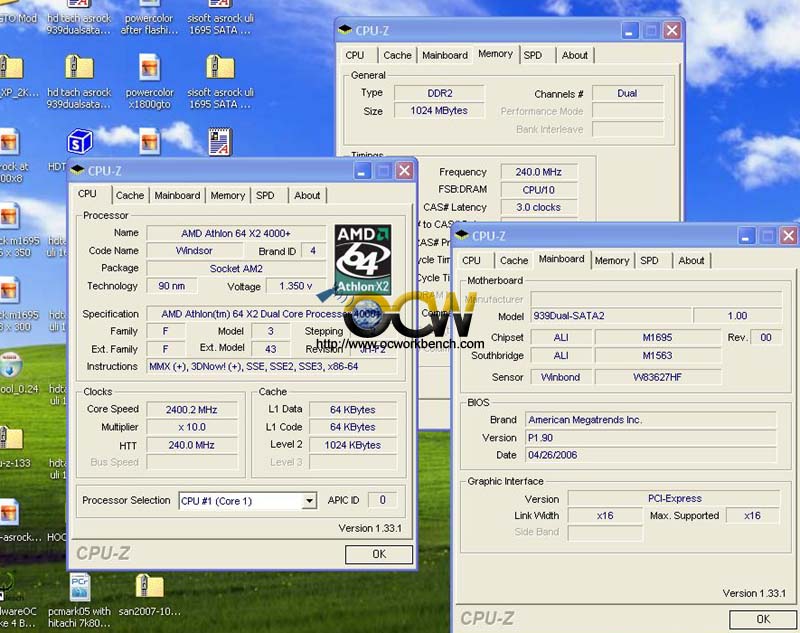Click the '939Dual-SATA2' motherboard model field

click(x=611, y=316)
